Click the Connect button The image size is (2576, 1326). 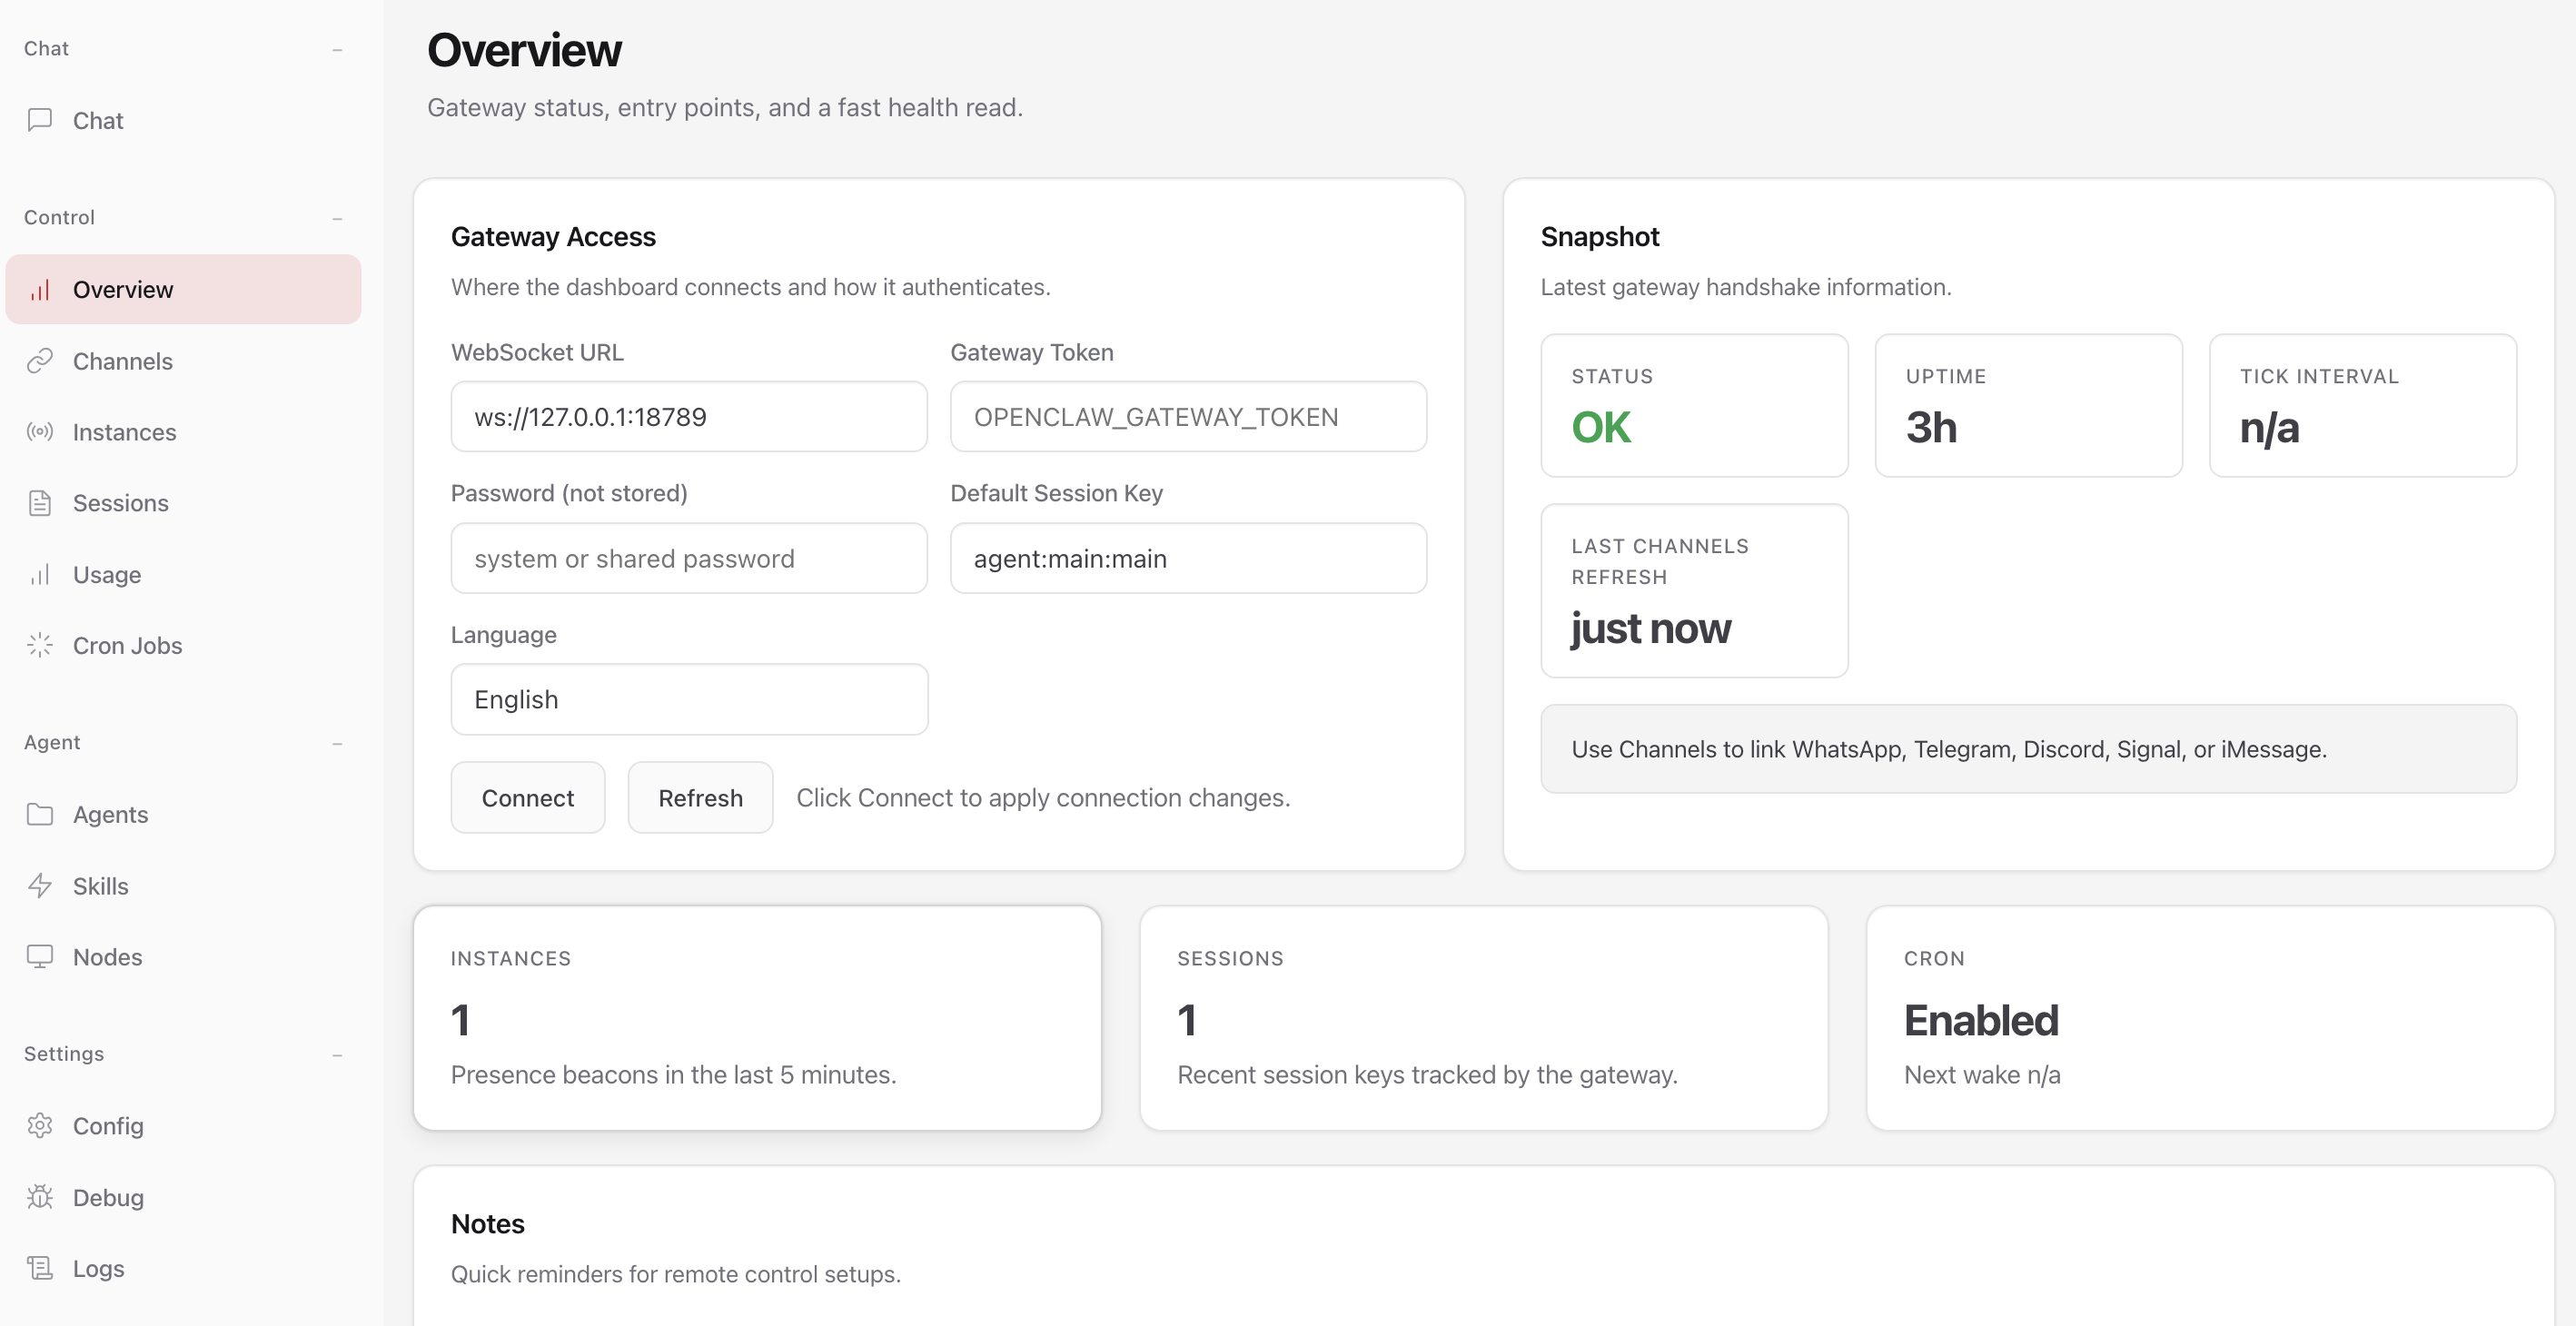[527, 797]
